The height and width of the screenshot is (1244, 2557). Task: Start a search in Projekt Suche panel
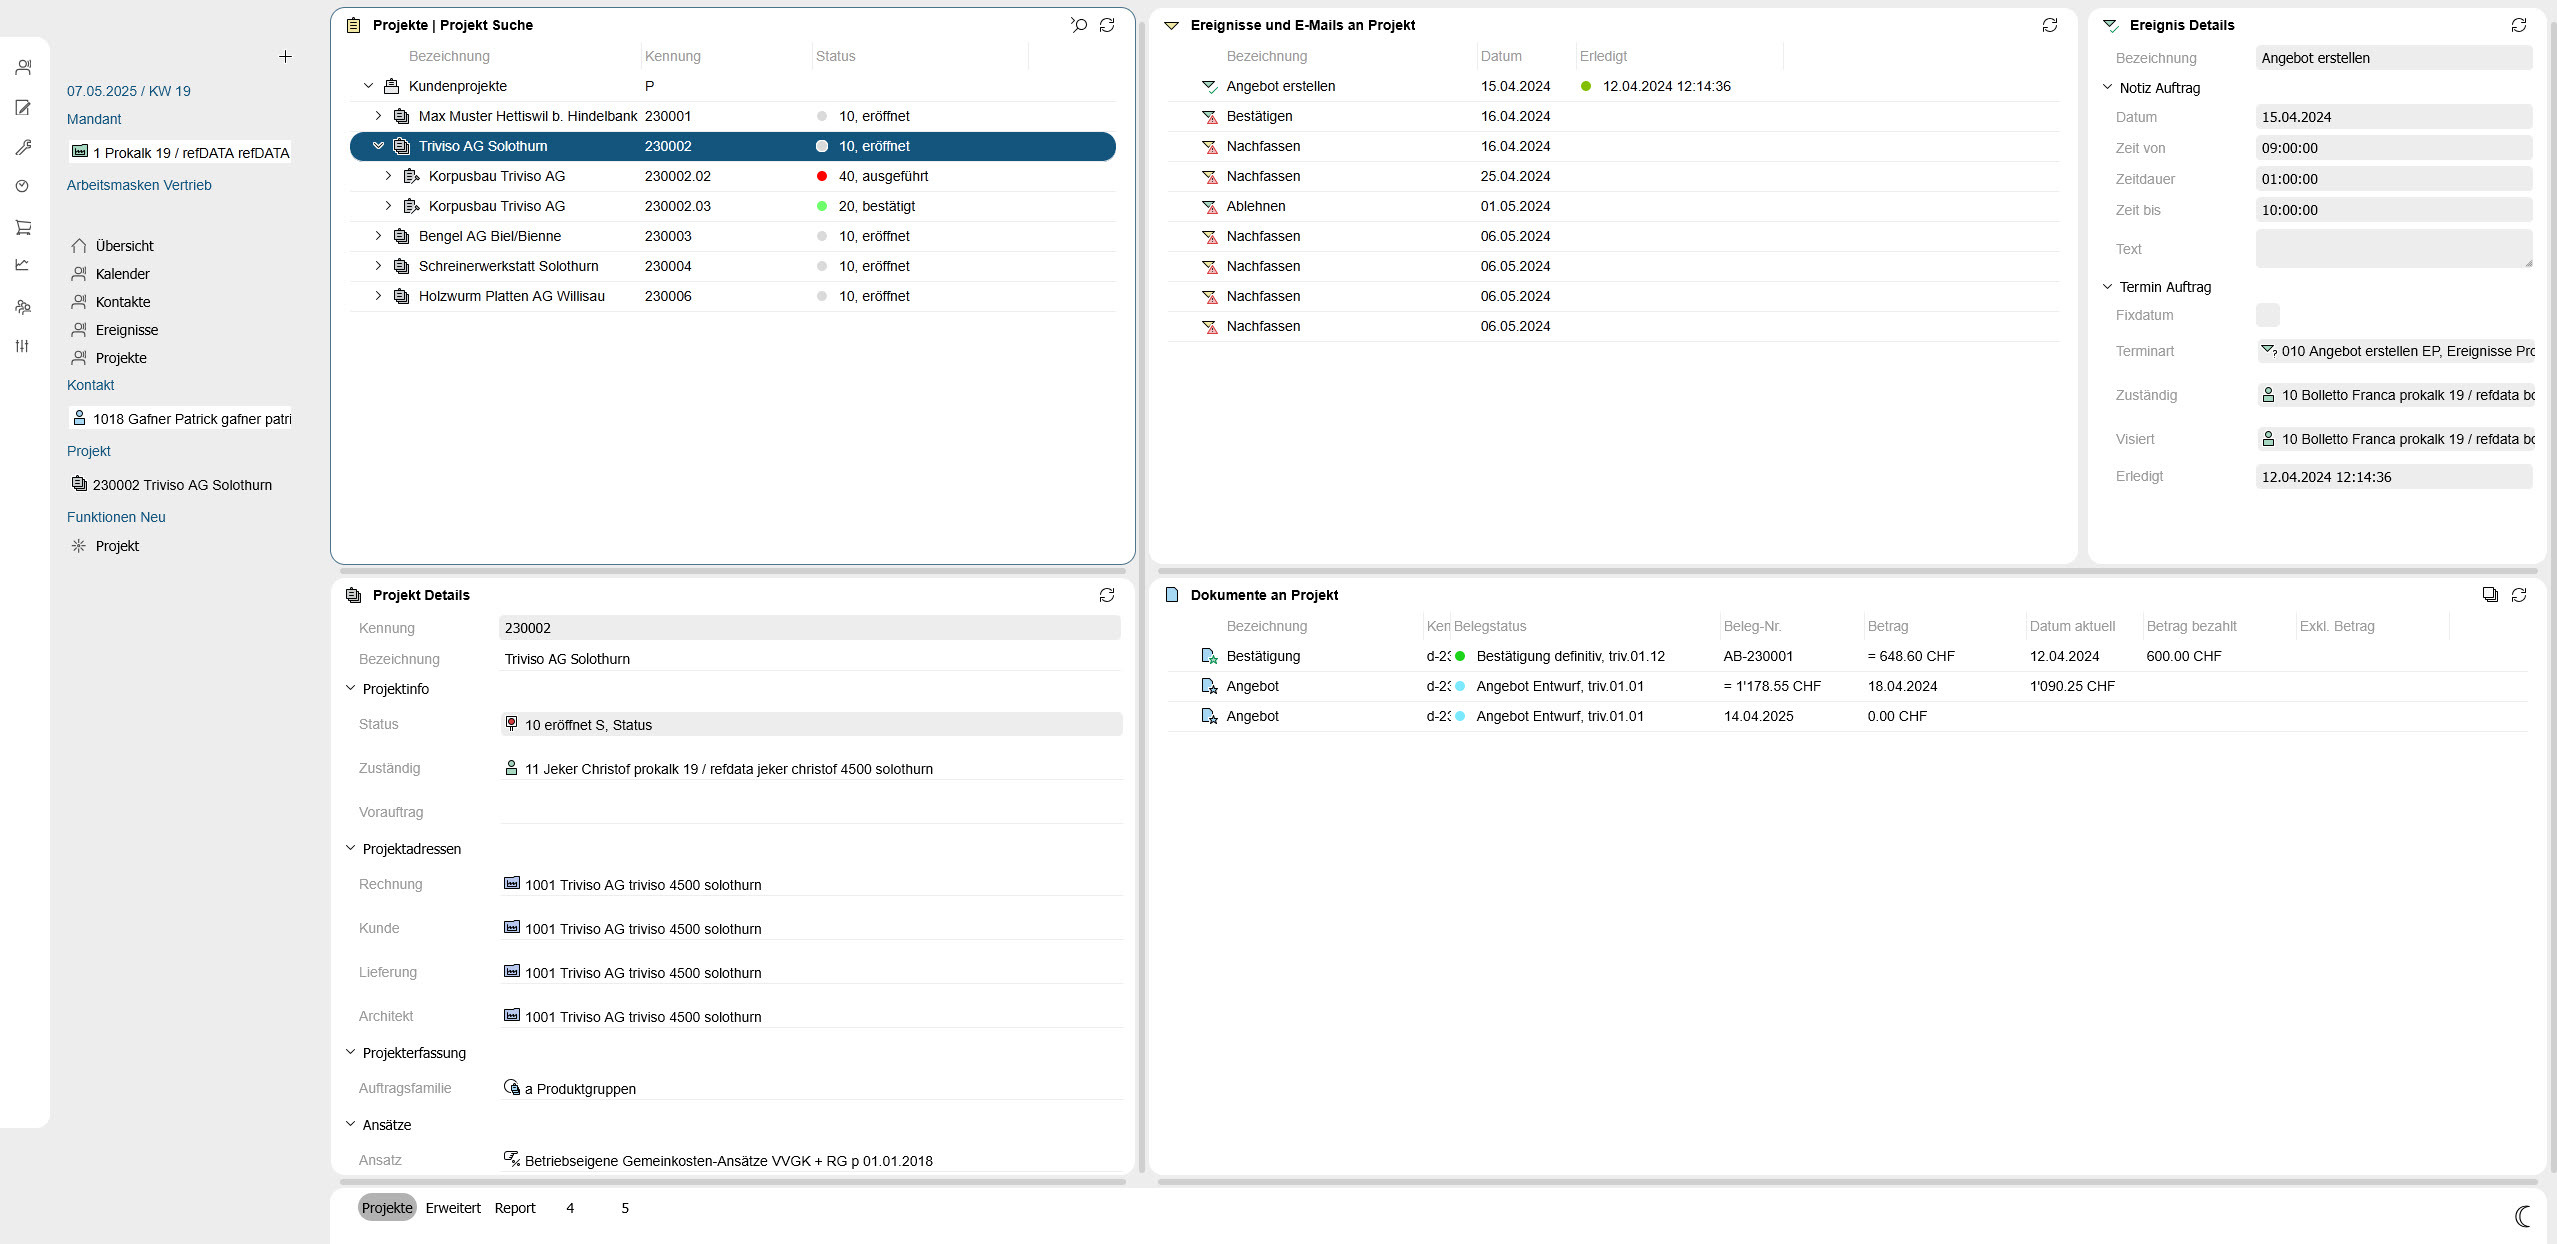point(1077,25)
